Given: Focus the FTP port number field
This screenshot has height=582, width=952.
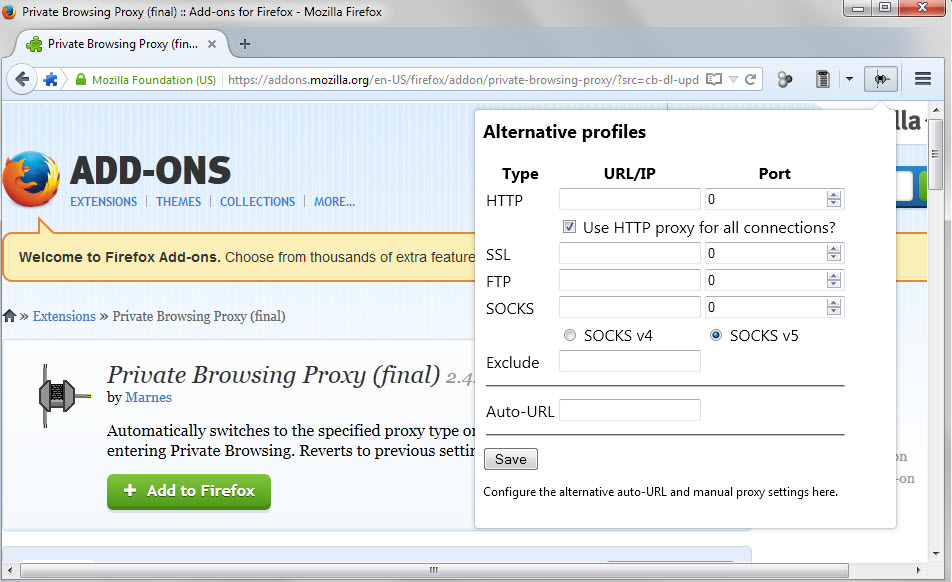Looking at the screenshot, I should [765, 280].
